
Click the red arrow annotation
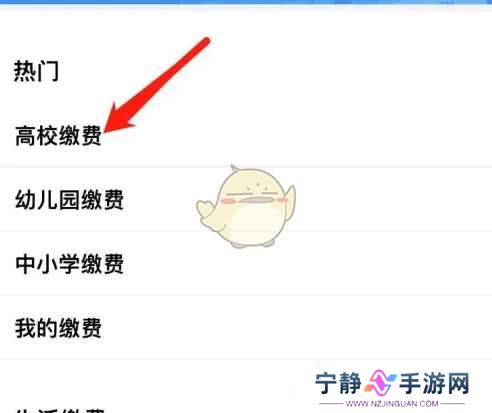click(157, 85)
